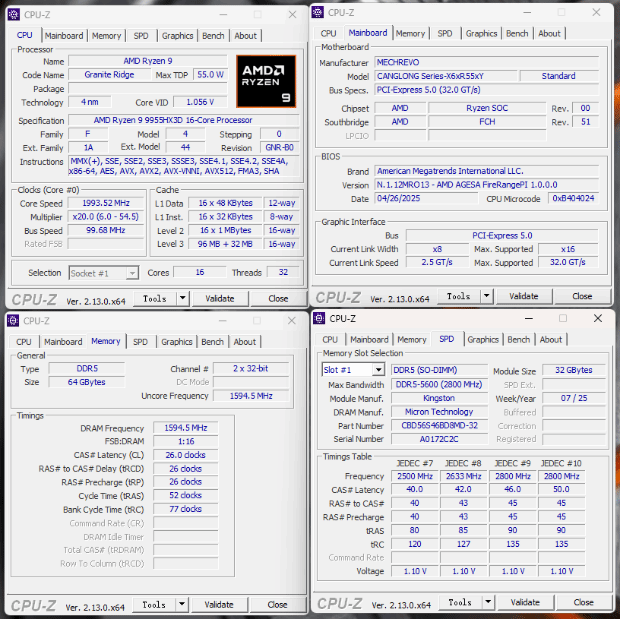
Task: Click Close button in the Memory window
Action: coord(278,604)
